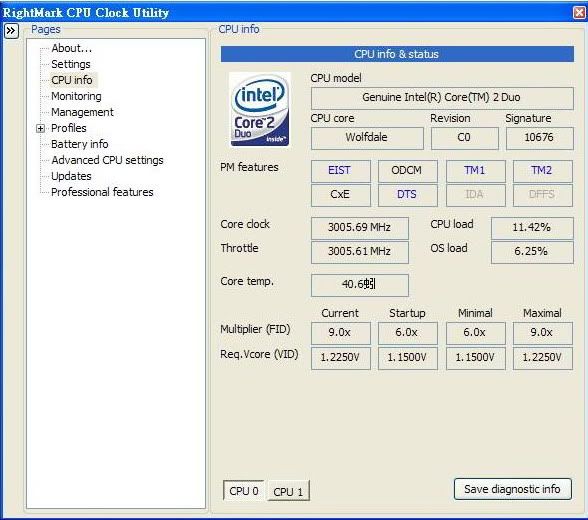Click the Current multiplier value 9.0x
The image size is (588, 520).
click(x=340, y=333)
